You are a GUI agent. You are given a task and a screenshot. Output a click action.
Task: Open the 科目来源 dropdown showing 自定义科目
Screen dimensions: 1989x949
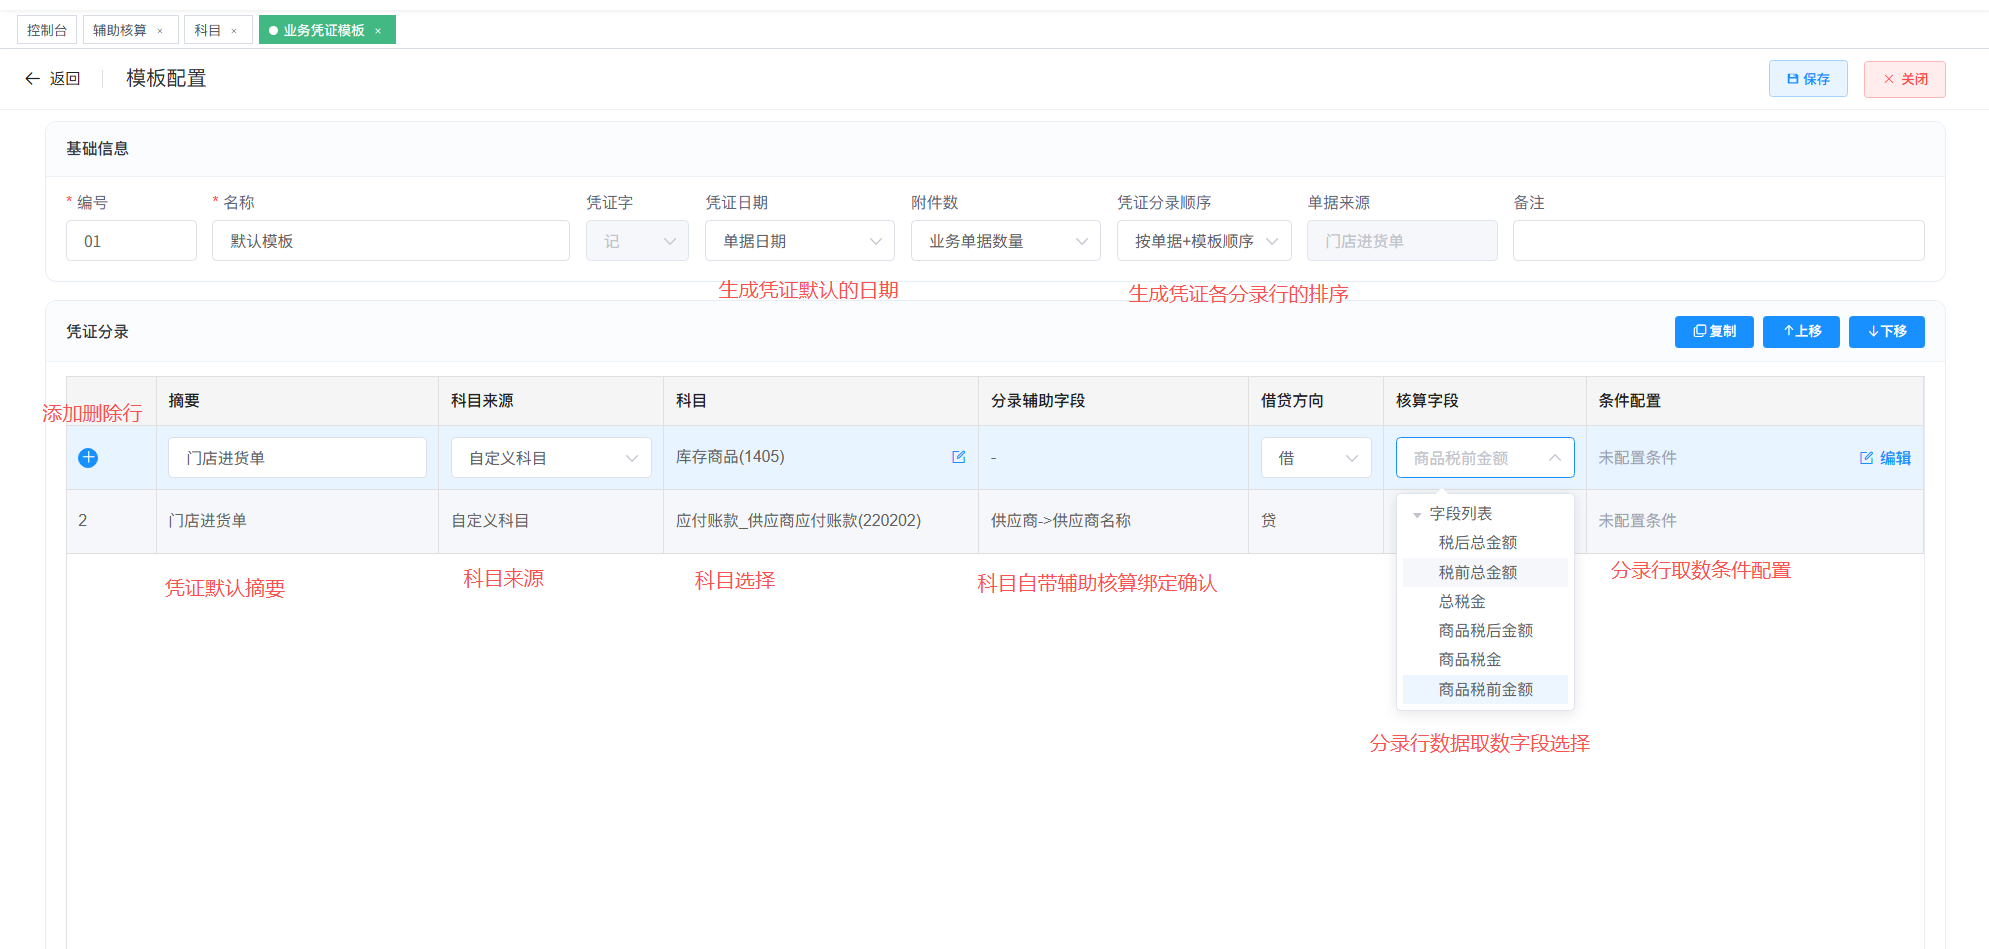[x=551, y=458]
